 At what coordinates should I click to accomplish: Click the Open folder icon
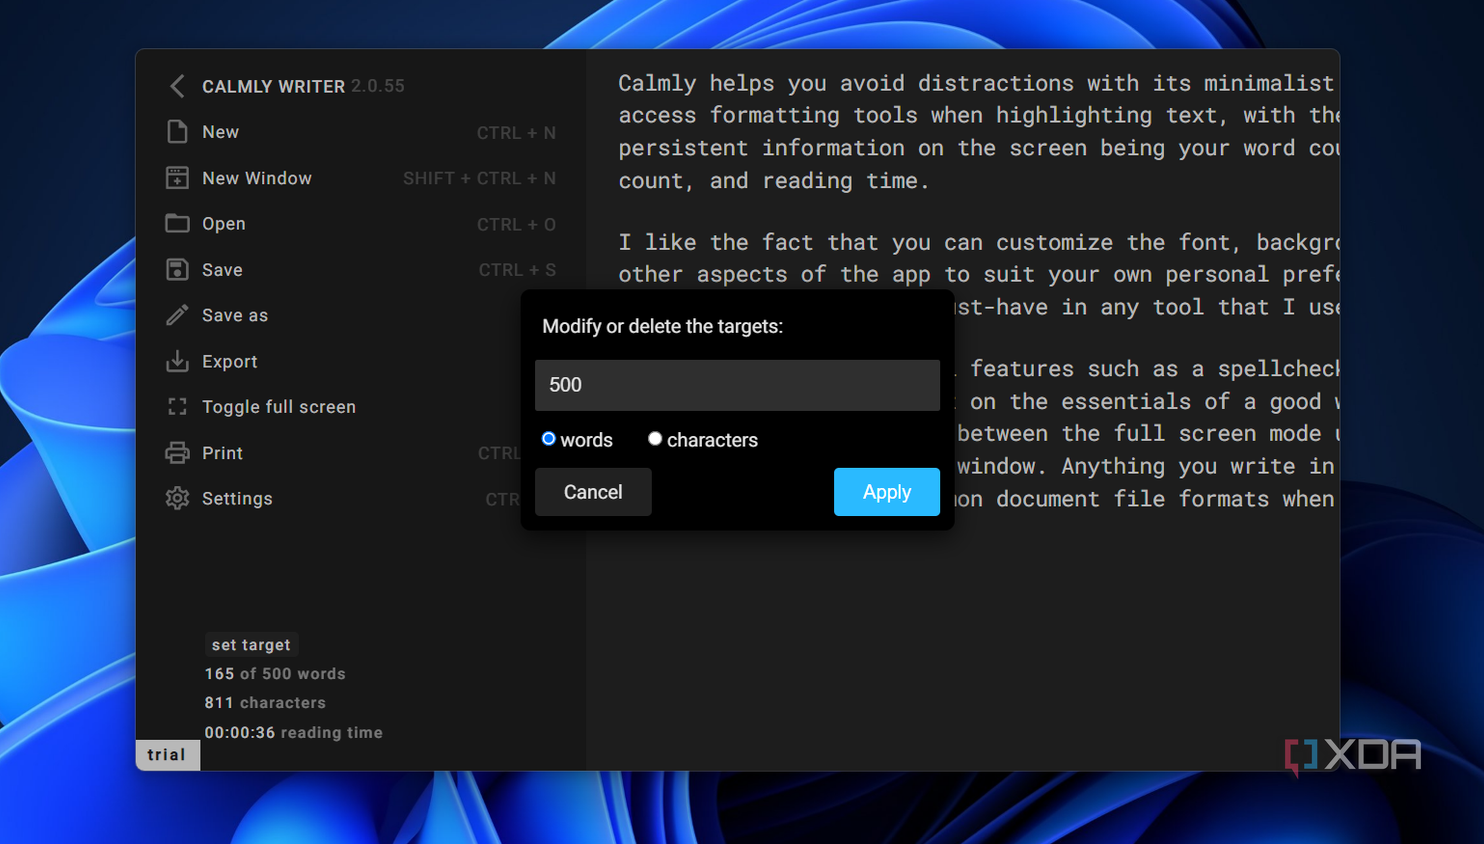tap(177, 223)
